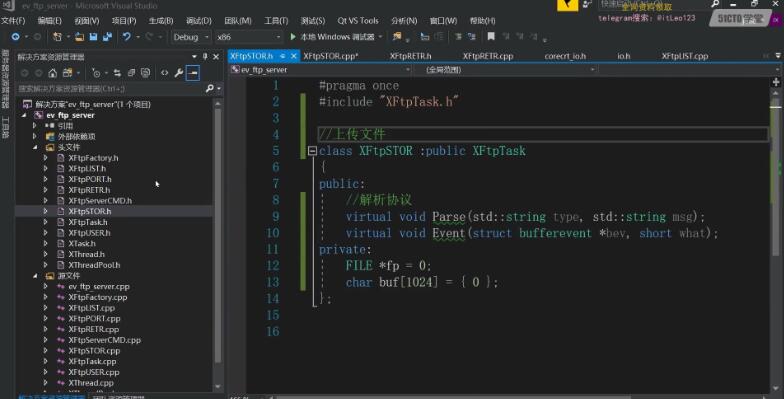Toggle pending changes filter in Solution Explorer
Screen dimensions: 784x399
[96, 73]
